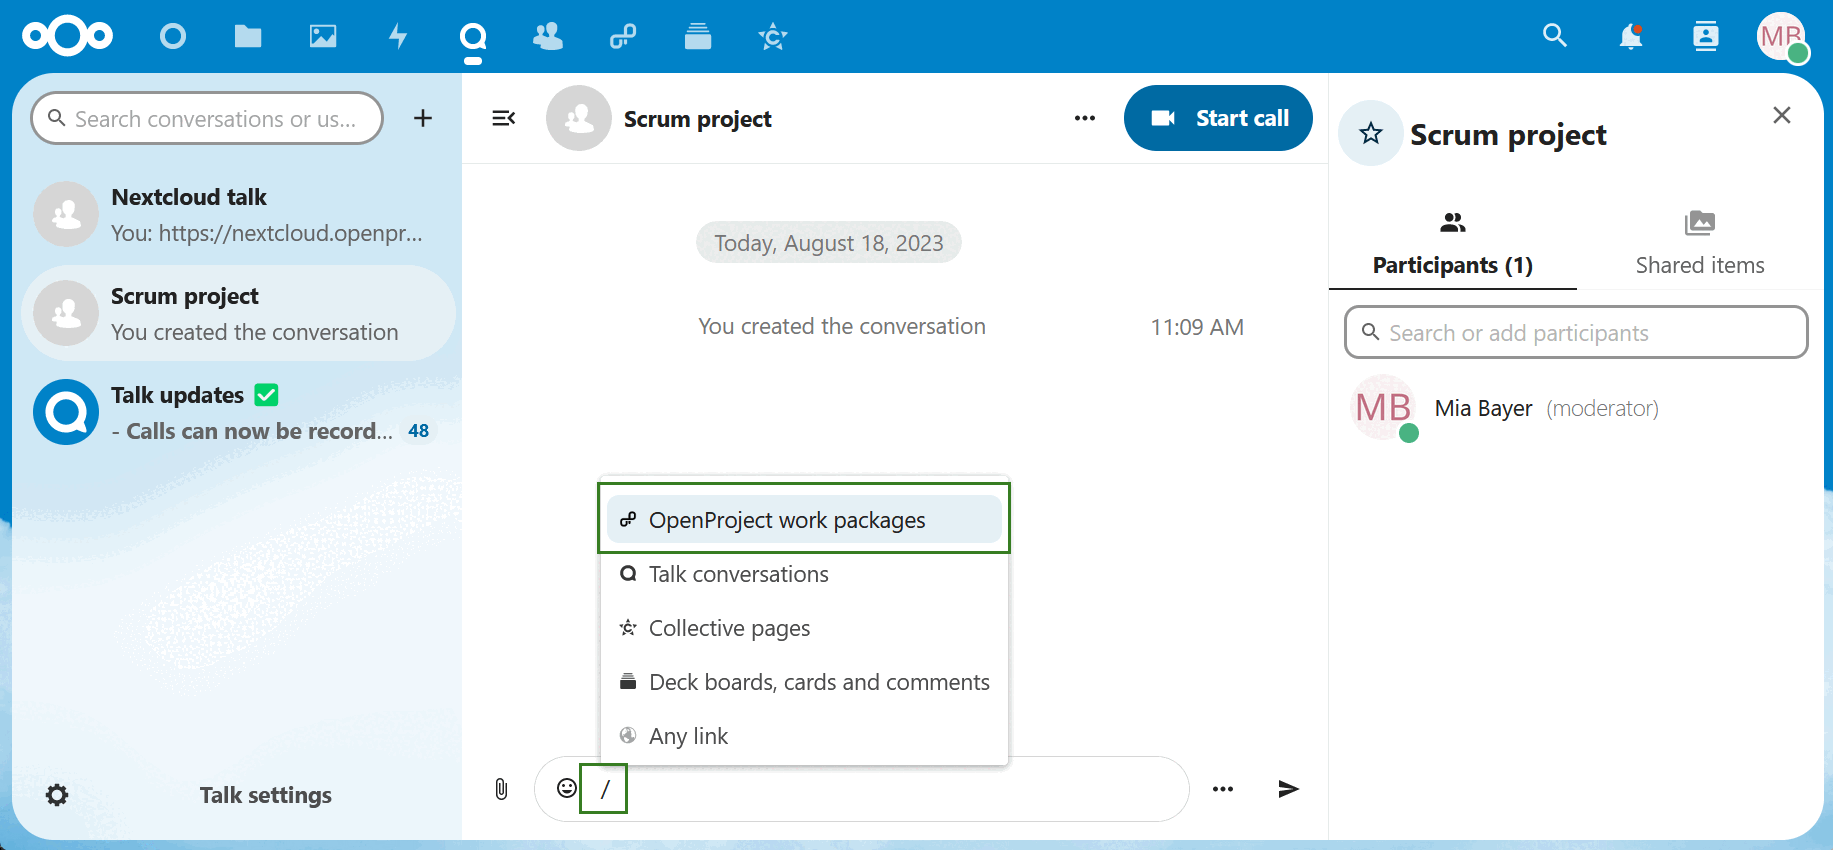The height and width of the screenshot is (850, 1833).
Task: Open message options menu beside send
Action: pos(1223,789)
